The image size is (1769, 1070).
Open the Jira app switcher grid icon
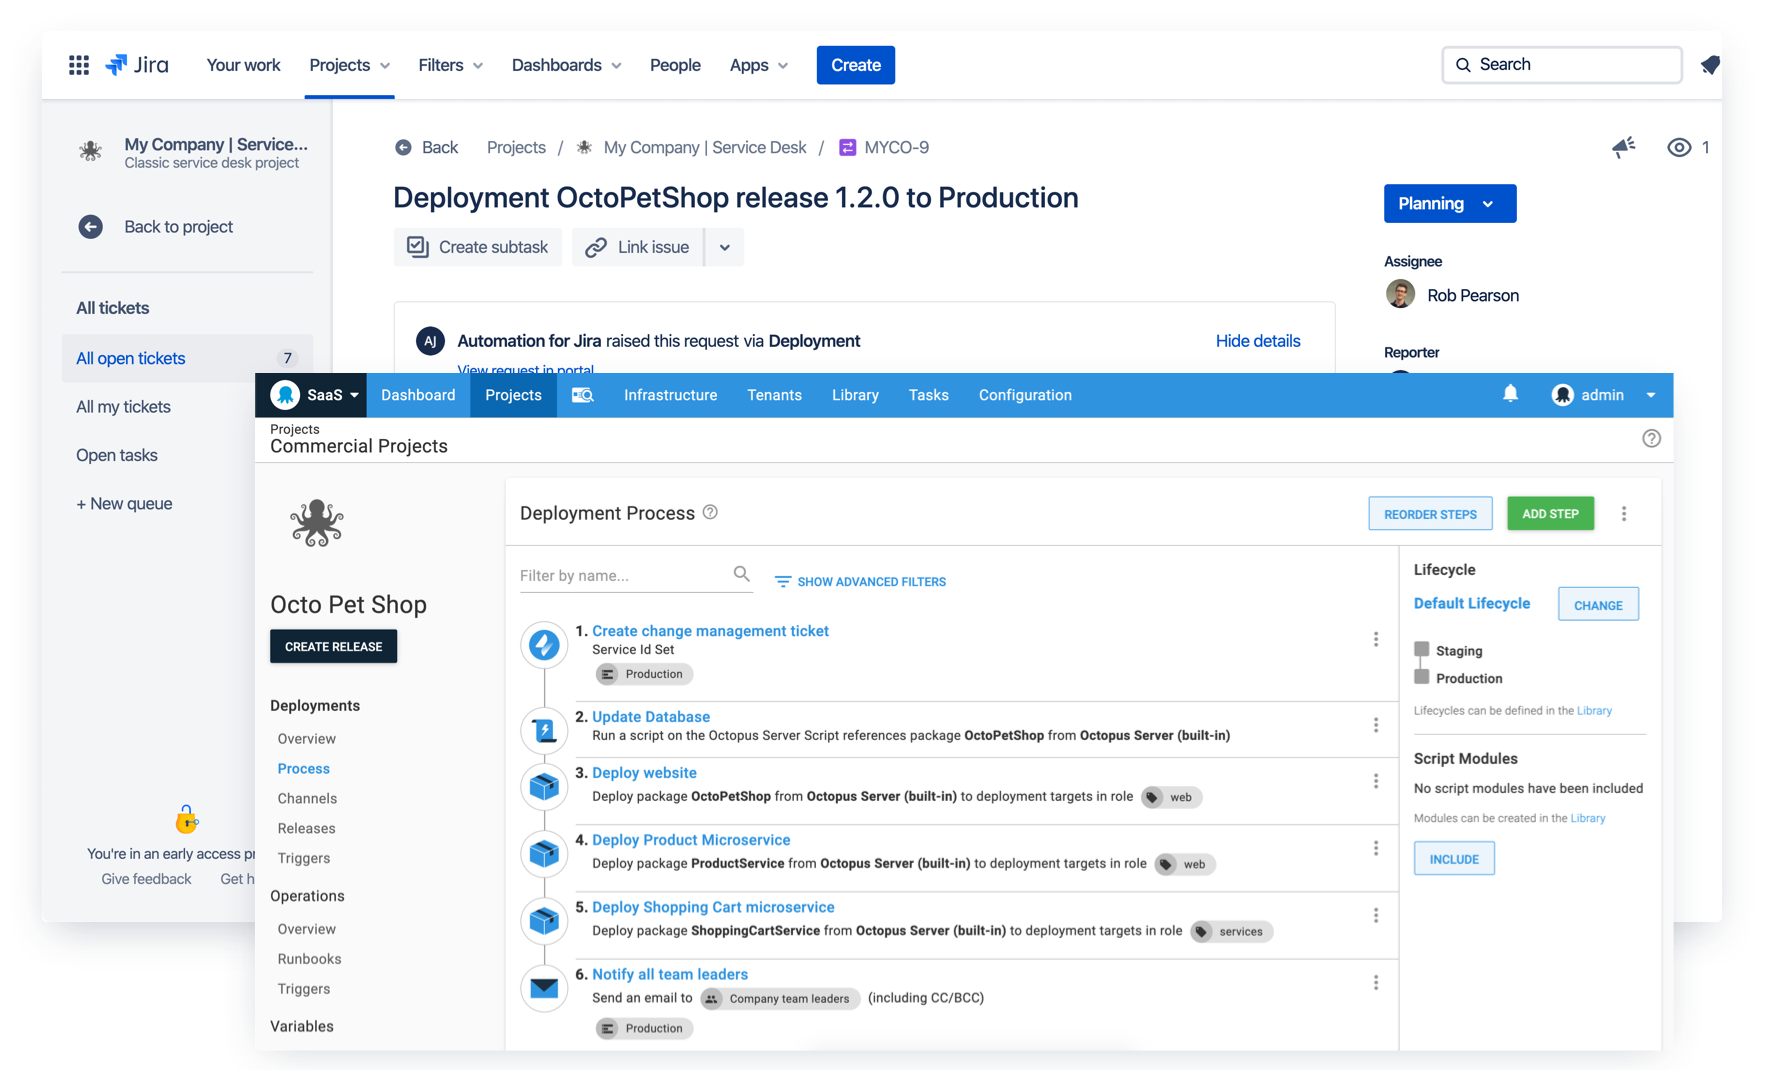[x=78, y=64]
